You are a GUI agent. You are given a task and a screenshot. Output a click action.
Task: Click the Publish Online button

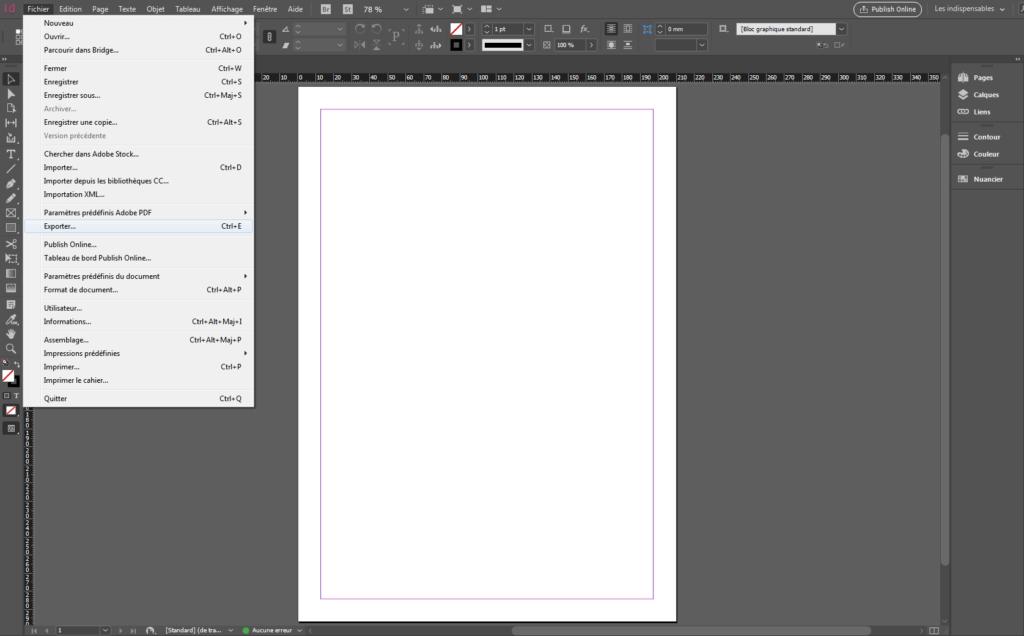coord(888,9)
